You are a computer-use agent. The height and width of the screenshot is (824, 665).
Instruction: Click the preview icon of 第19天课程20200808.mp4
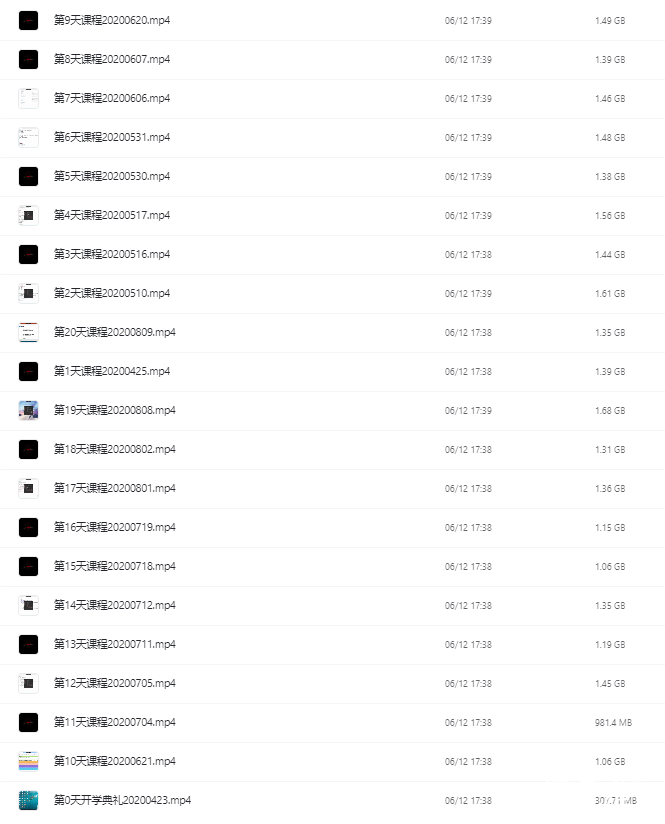28,410
